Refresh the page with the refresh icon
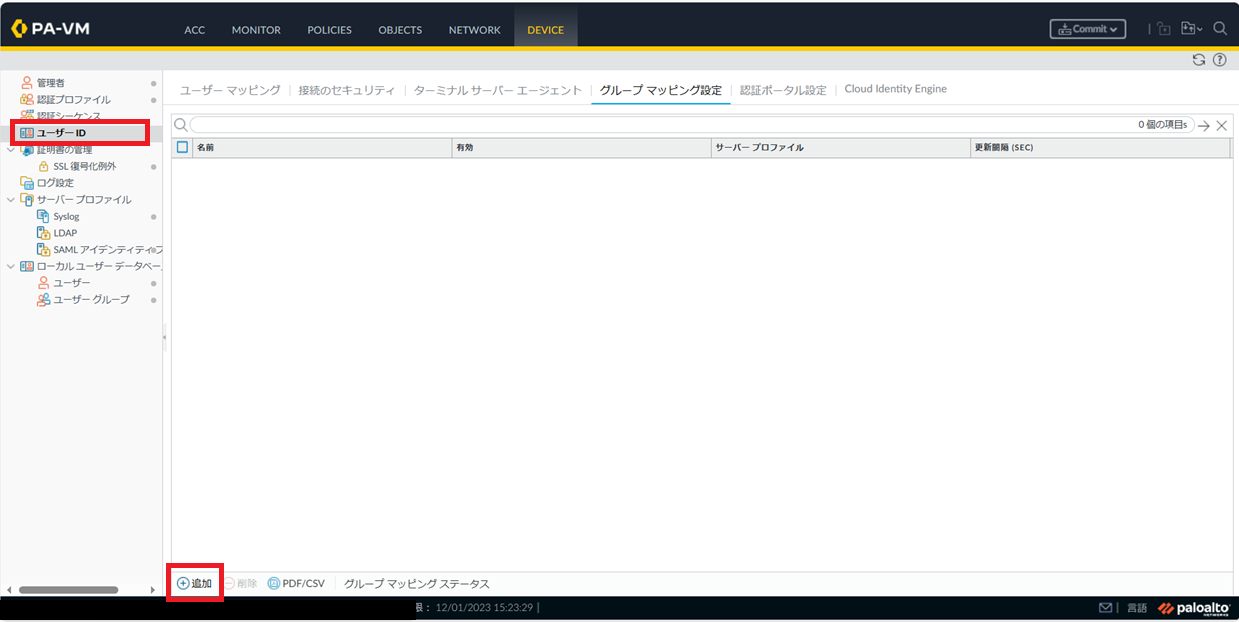Viewport: 1239px width, 622px height. 1199,60
